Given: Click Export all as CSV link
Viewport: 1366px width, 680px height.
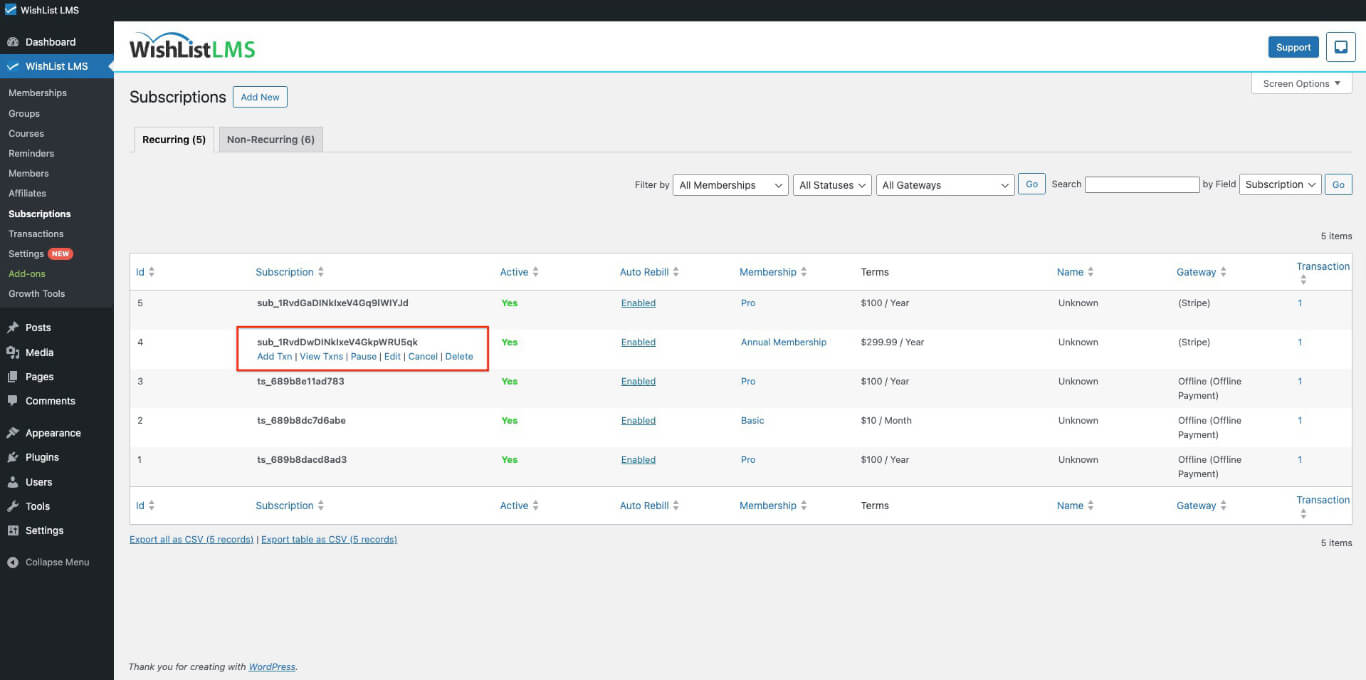Looking at the screenshot, I should [x=190, y=539].
